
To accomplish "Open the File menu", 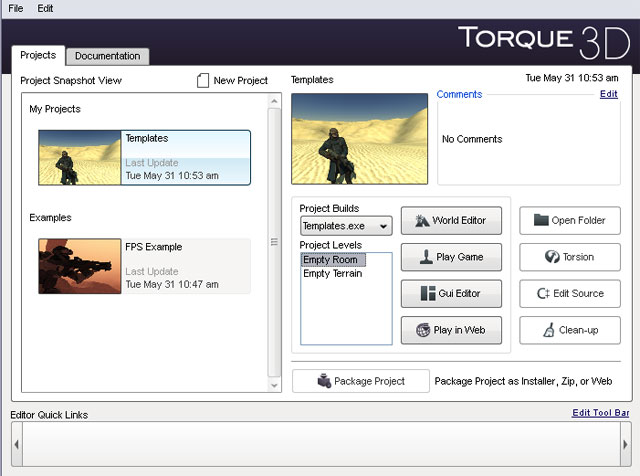I will tap(15, 8).
